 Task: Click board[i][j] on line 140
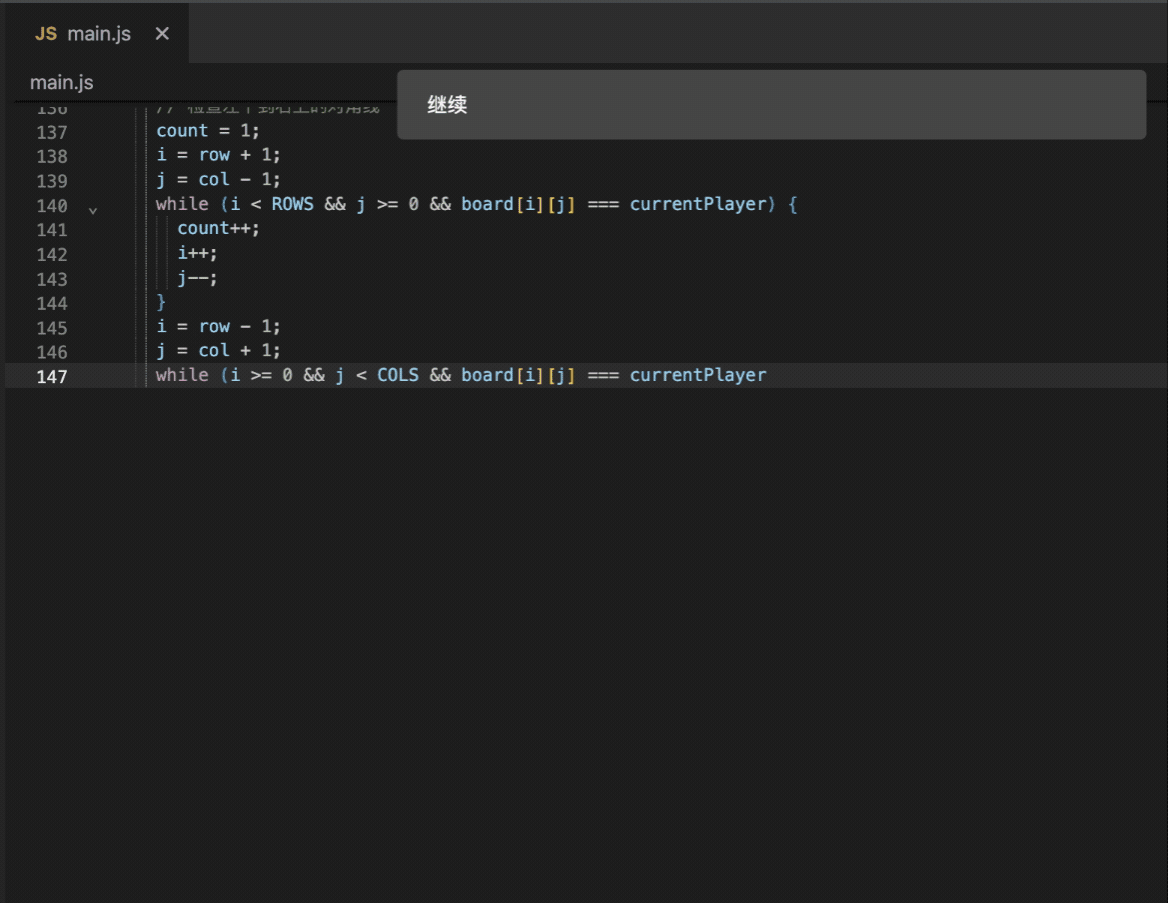coord(518,204)
